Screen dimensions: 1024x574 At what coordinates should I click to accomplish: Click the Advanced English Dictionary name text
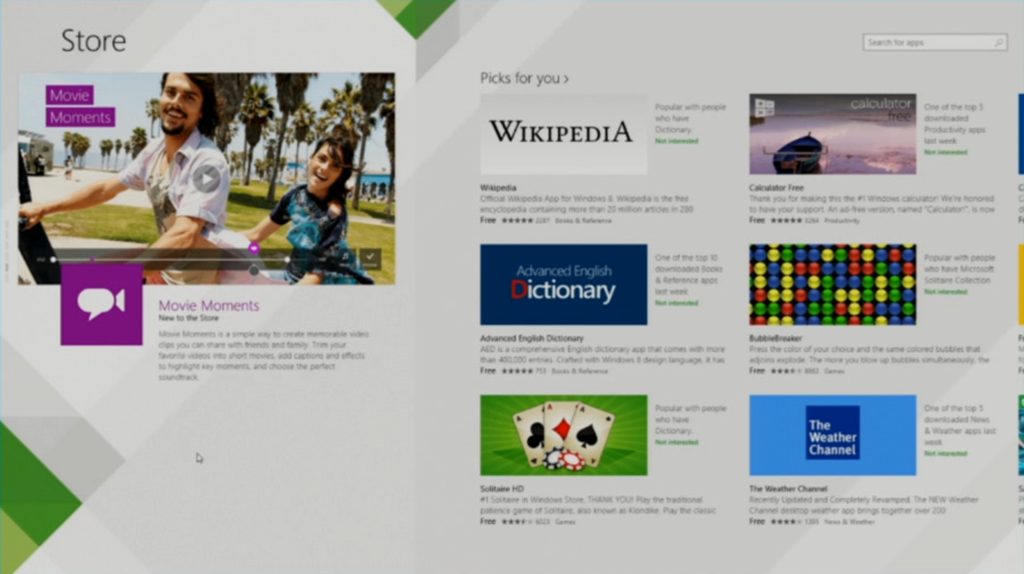tap(532, 338)
